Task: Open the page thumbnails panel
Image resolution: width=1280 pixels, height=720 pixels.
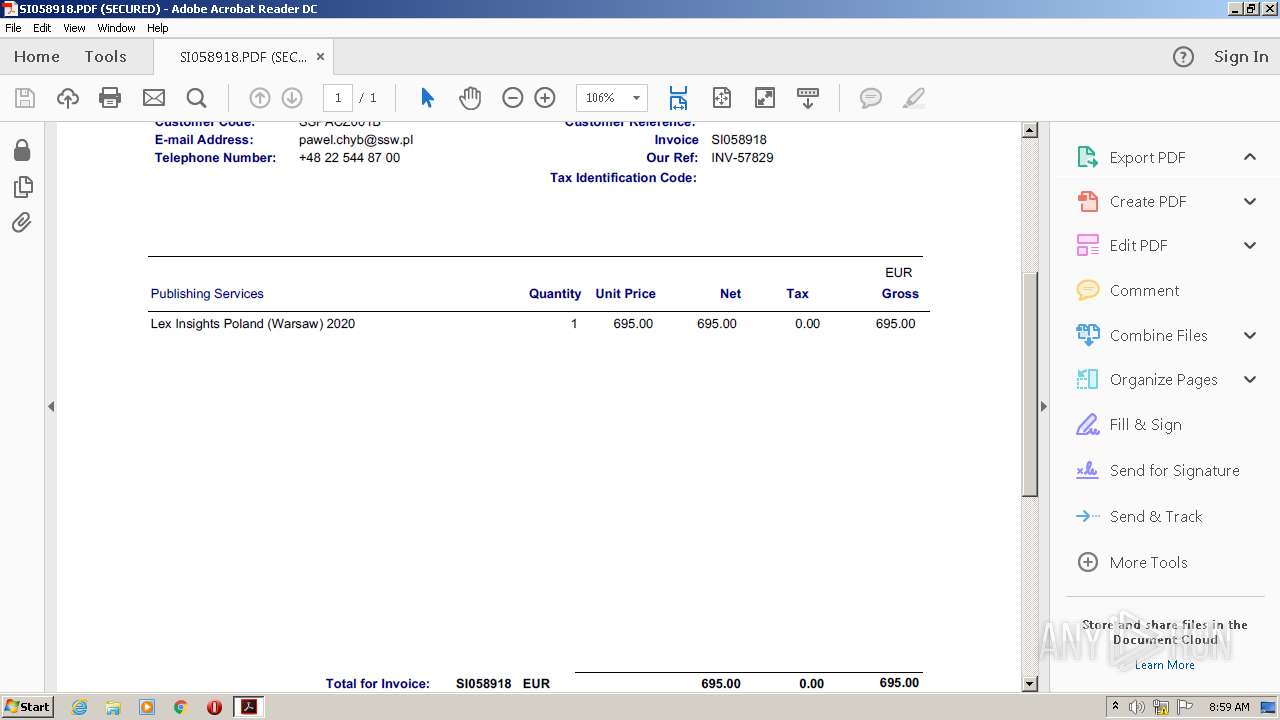Action: click(22, 187)
